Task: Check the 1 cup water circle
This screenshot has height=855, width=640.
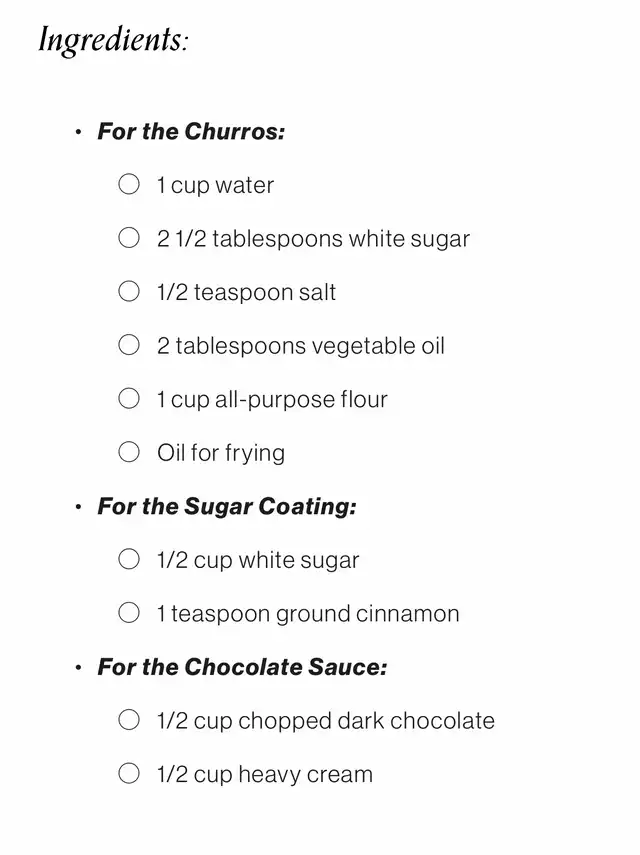Action: click(x=129, y=184)
